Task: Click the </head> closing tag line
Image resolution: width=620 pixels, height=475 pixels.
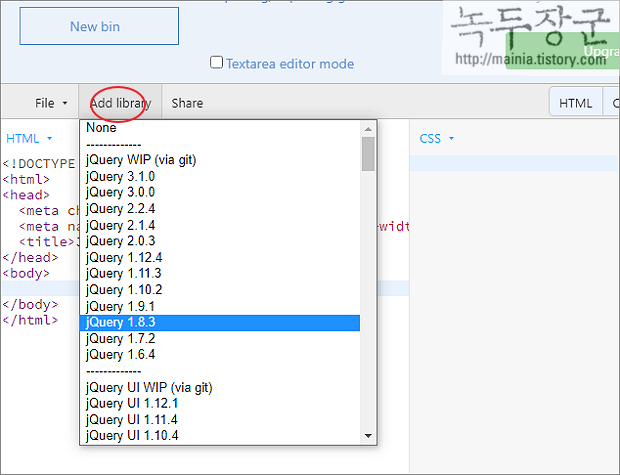Action: [x=30, y=257]
